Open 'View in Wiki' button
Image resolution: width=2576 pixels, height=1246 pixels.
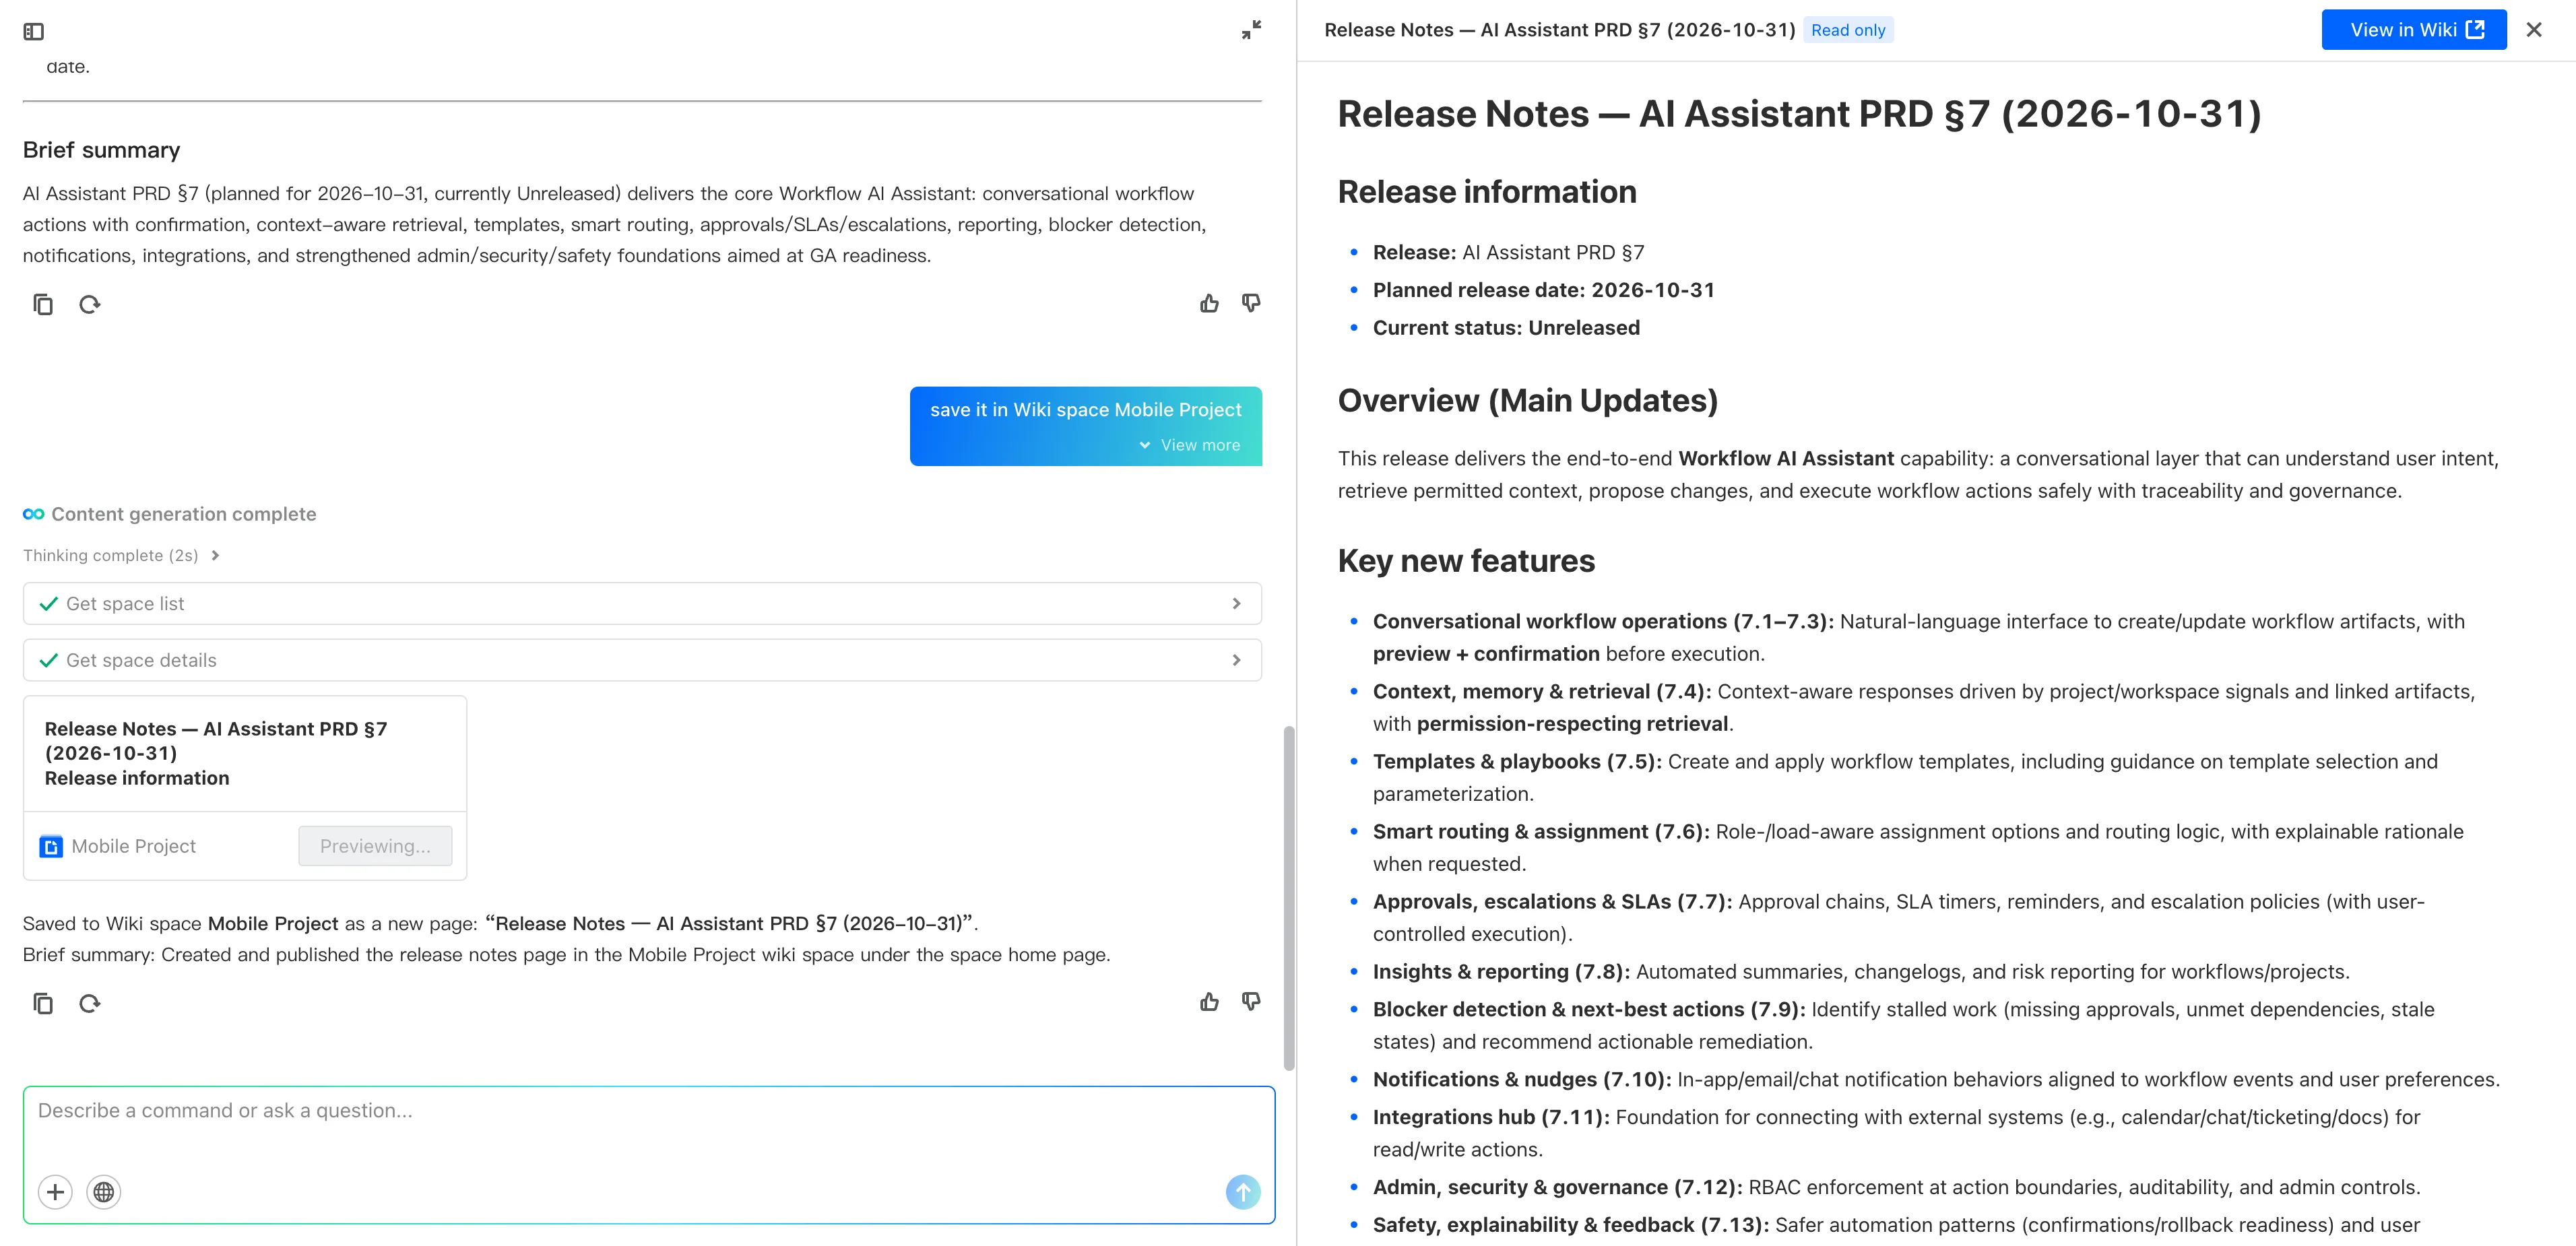coord(2413,30)
